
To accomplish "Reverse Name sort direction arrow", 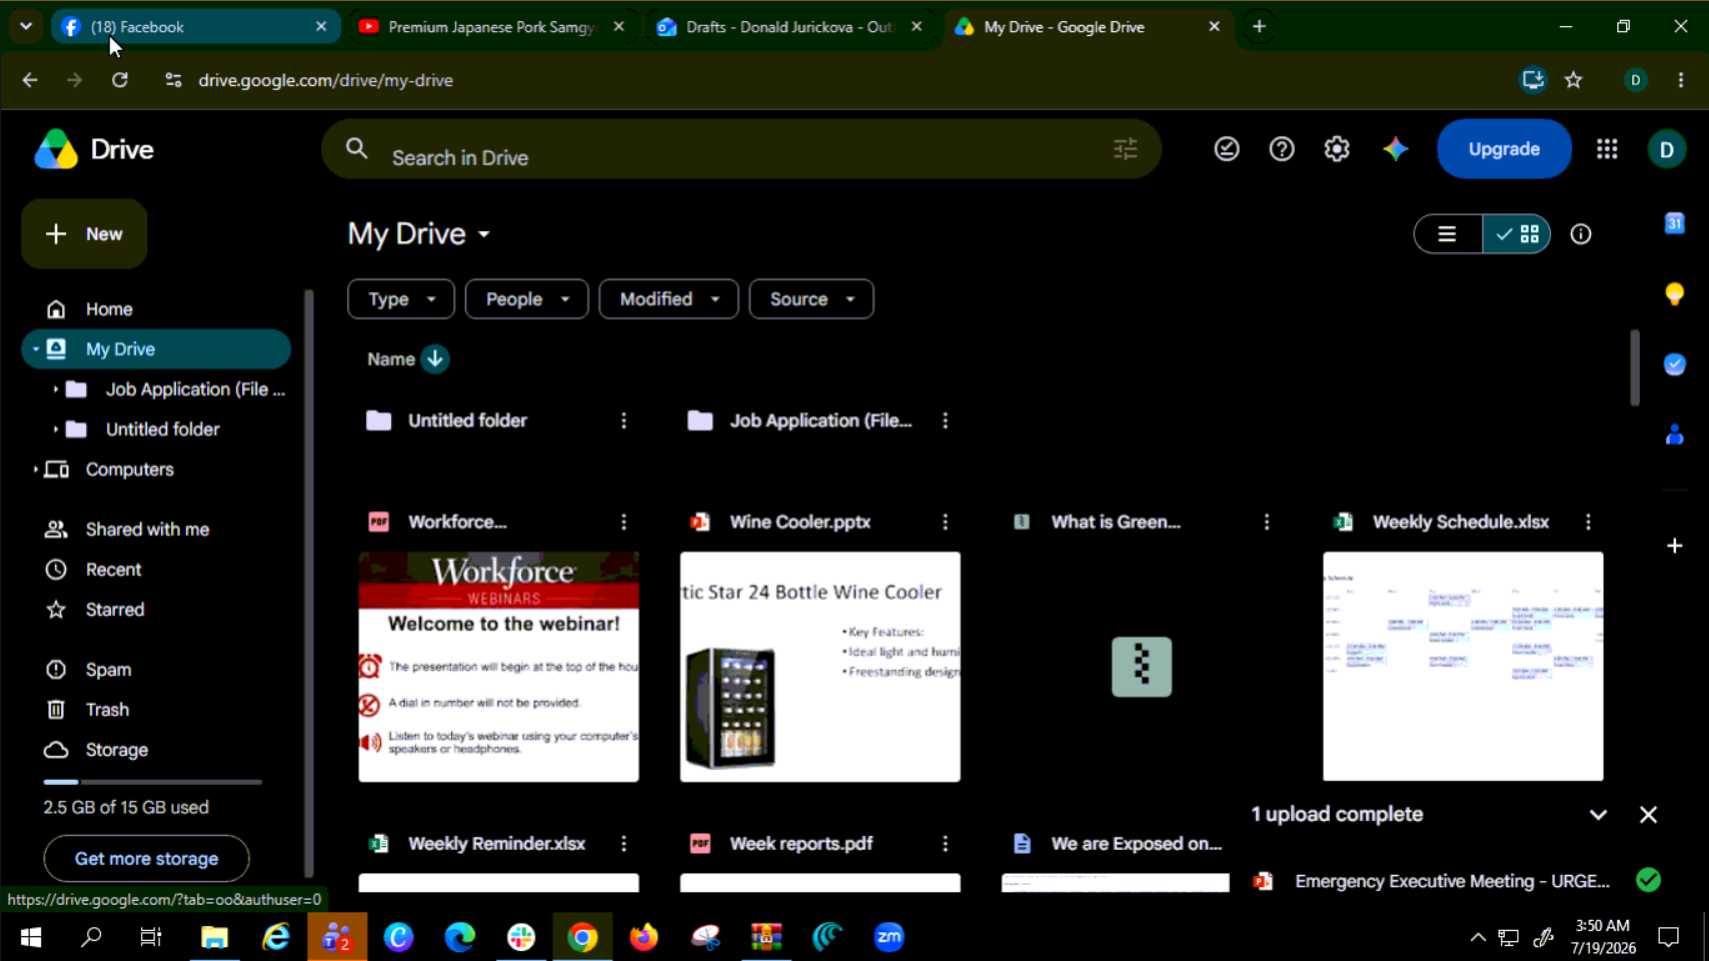I will [x=435, y=359].
